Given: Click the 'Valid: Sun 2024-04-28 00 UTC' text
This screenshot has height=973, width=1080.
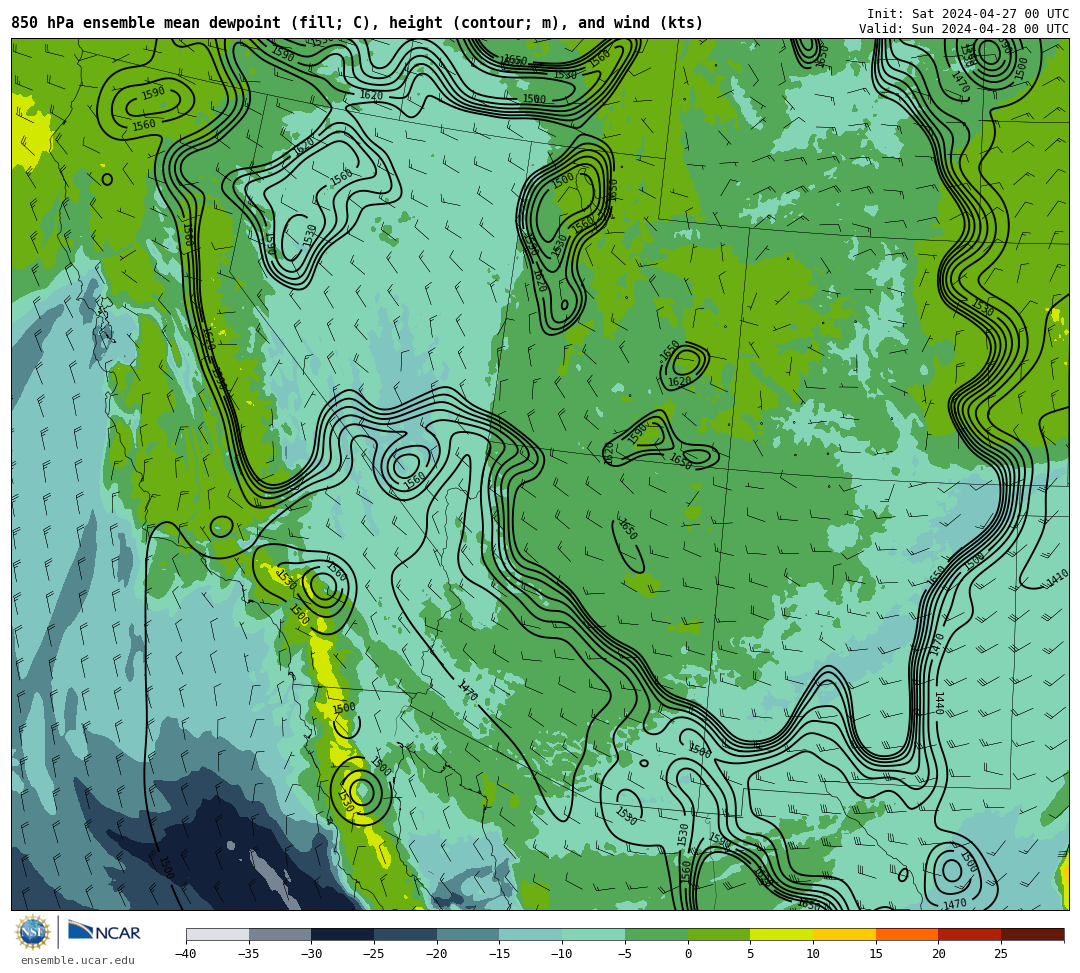Looking at the screenshot, I should (x=964, y=29).
